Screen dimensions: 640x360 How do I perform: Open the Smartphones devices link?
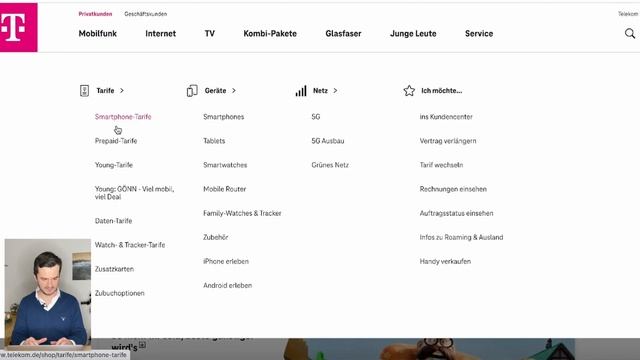(x=224, y=117)
